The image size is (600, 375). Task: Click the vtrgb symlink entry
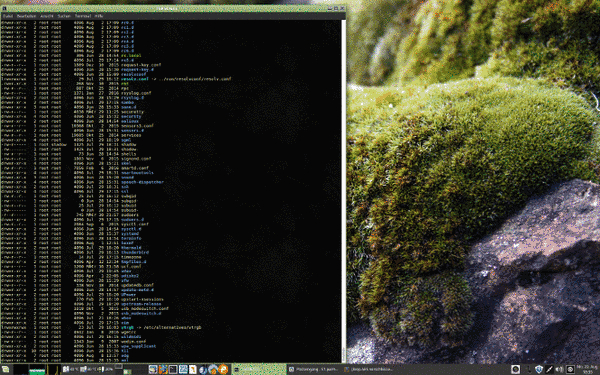click(127, 328)
